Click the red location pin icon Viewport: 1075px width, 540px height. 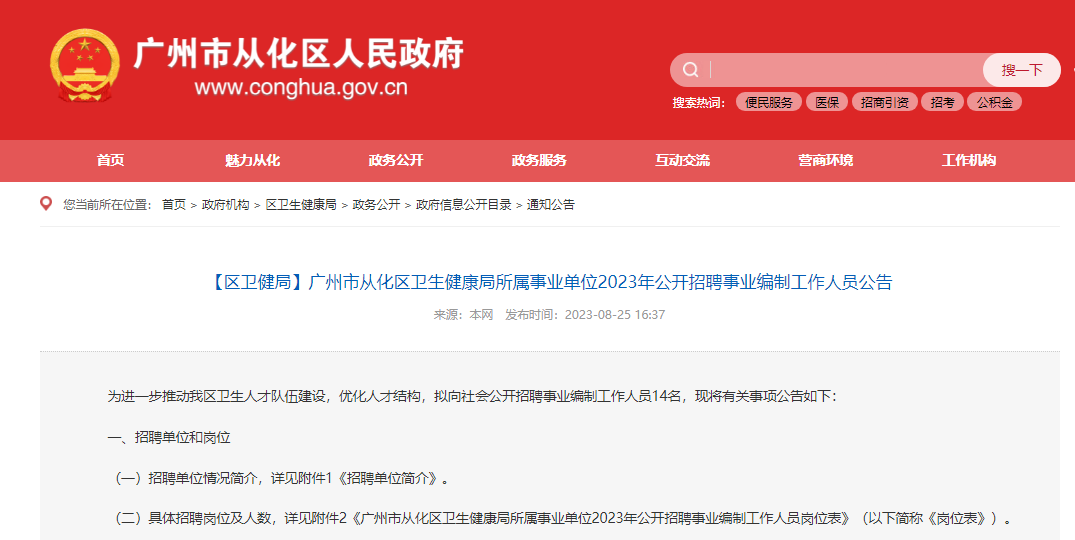[x=46, y=204]
